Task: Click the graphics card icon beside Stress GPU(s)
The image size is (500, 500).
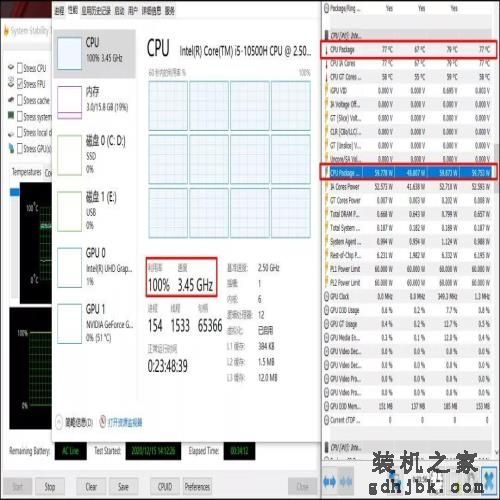Action: click(x=11, y=148)
